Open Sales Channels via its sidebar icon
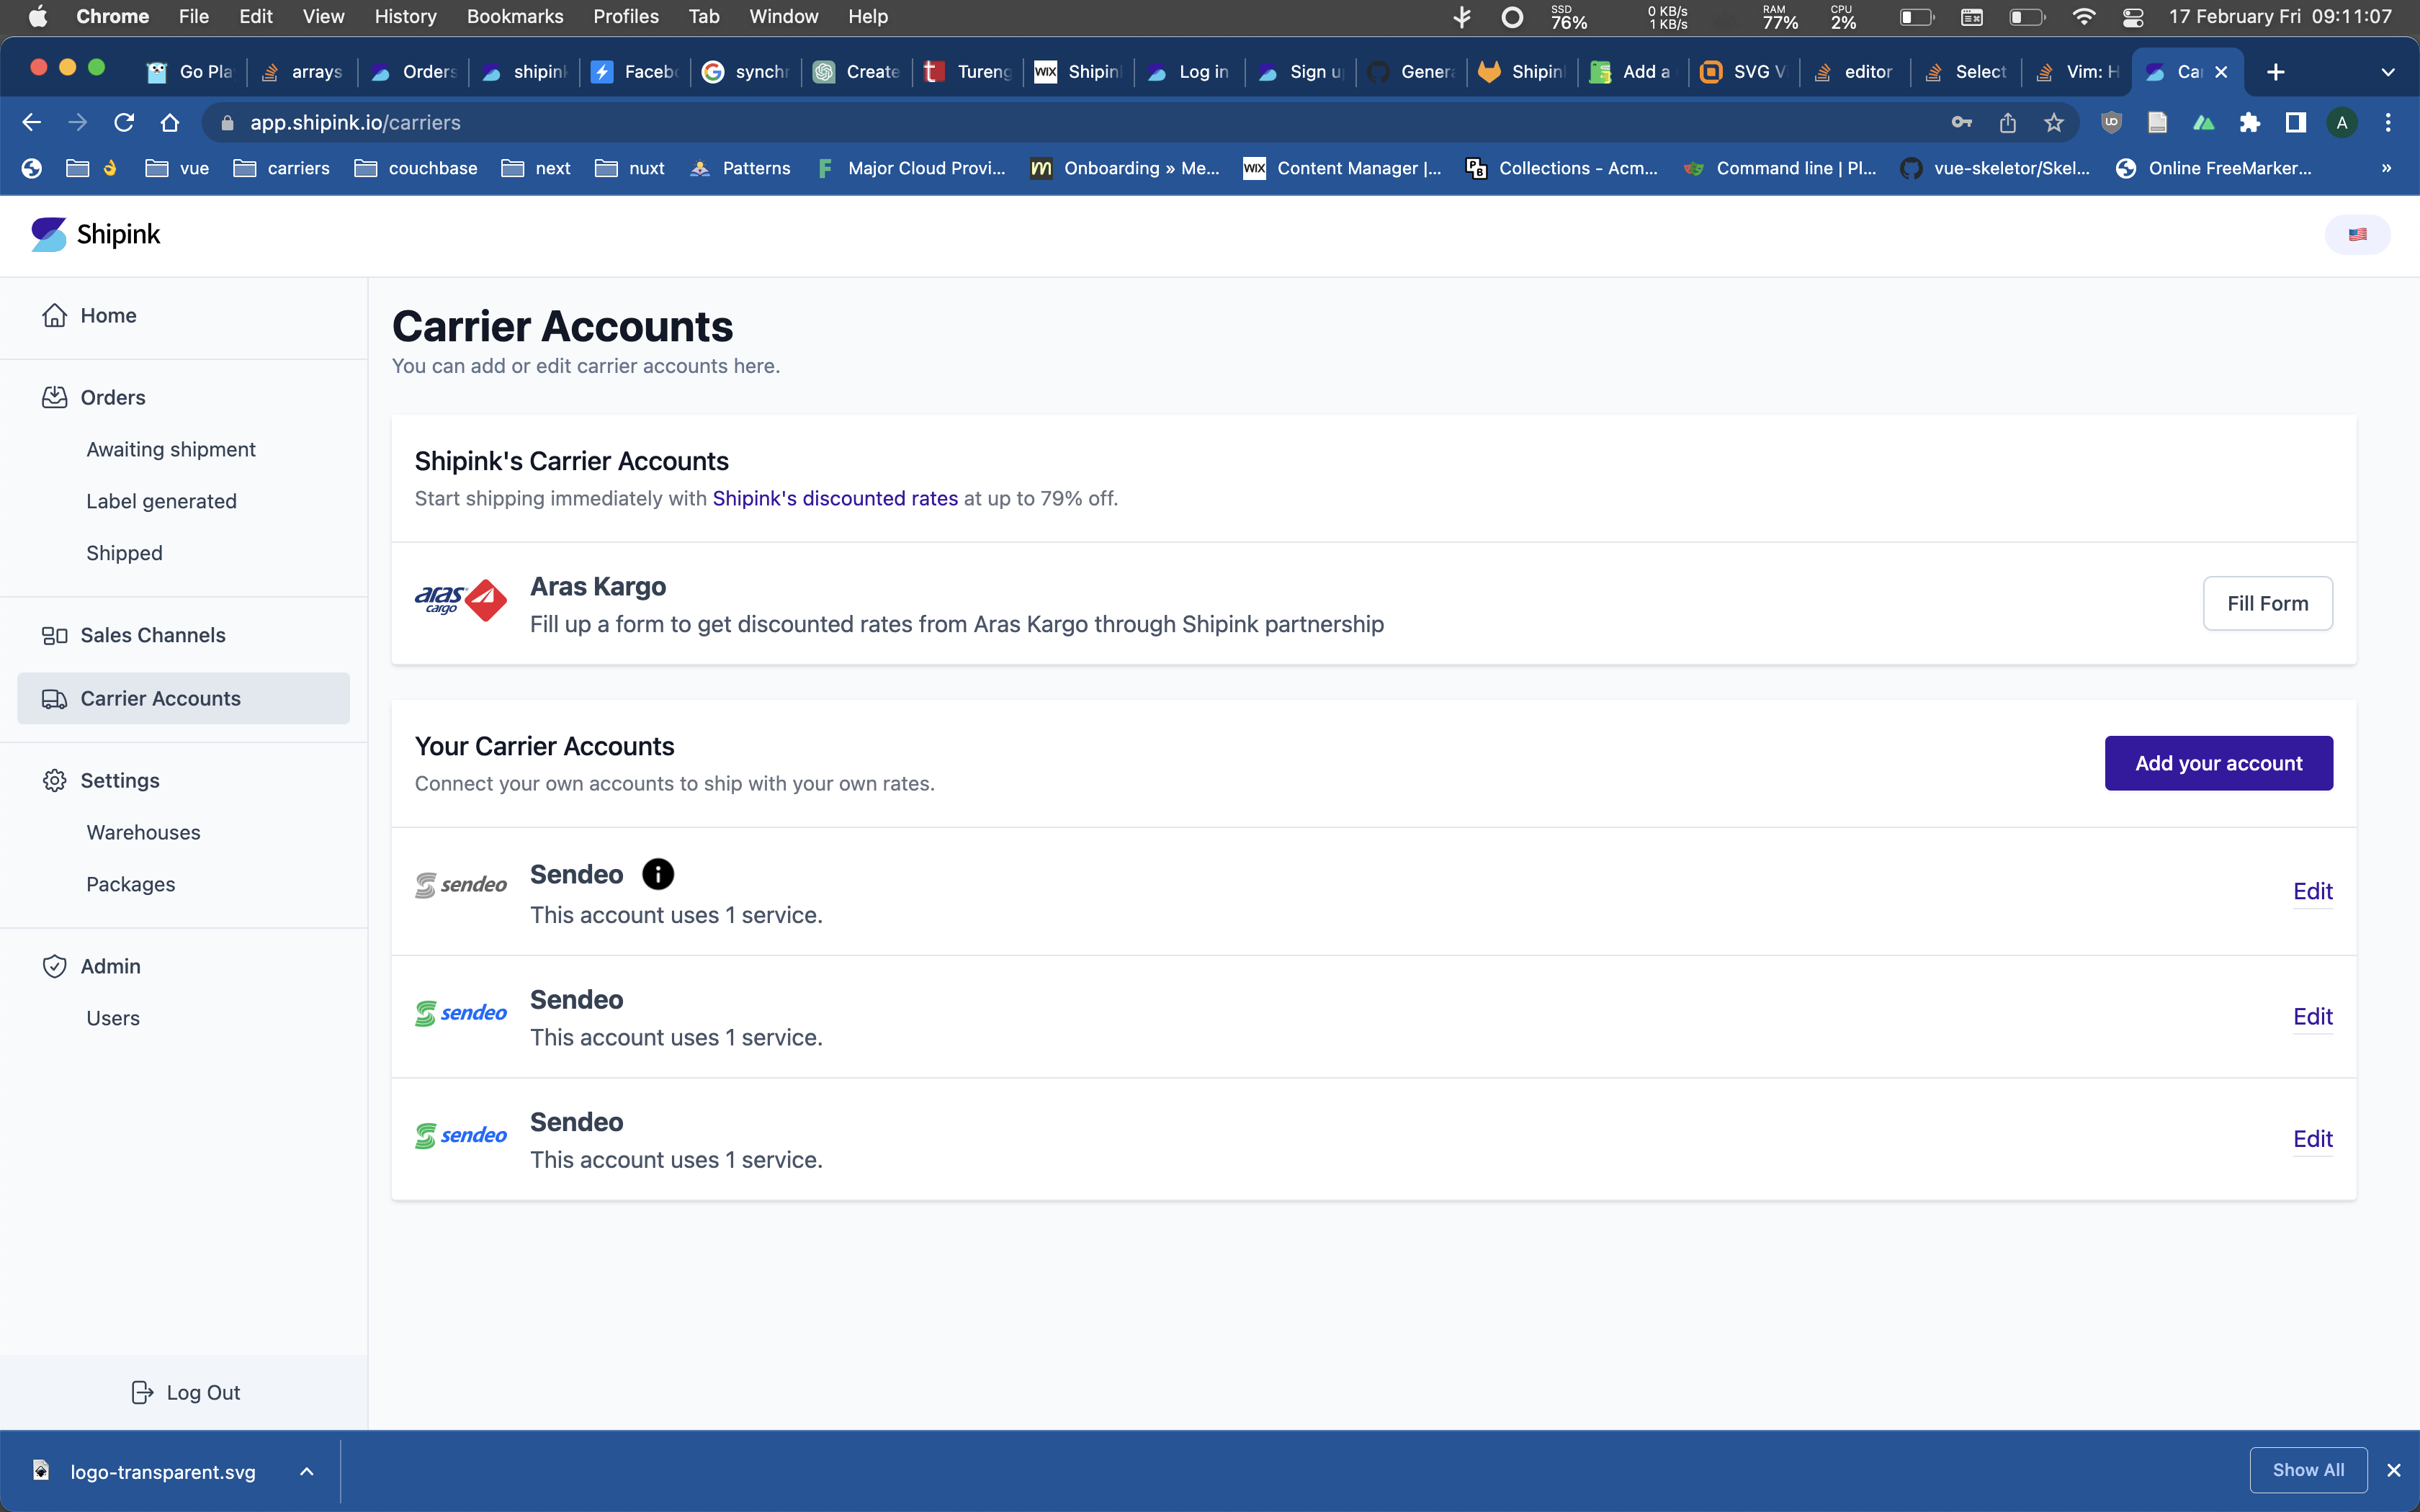The width and height of the screenshot is (2420, 1512). [55, 635]
